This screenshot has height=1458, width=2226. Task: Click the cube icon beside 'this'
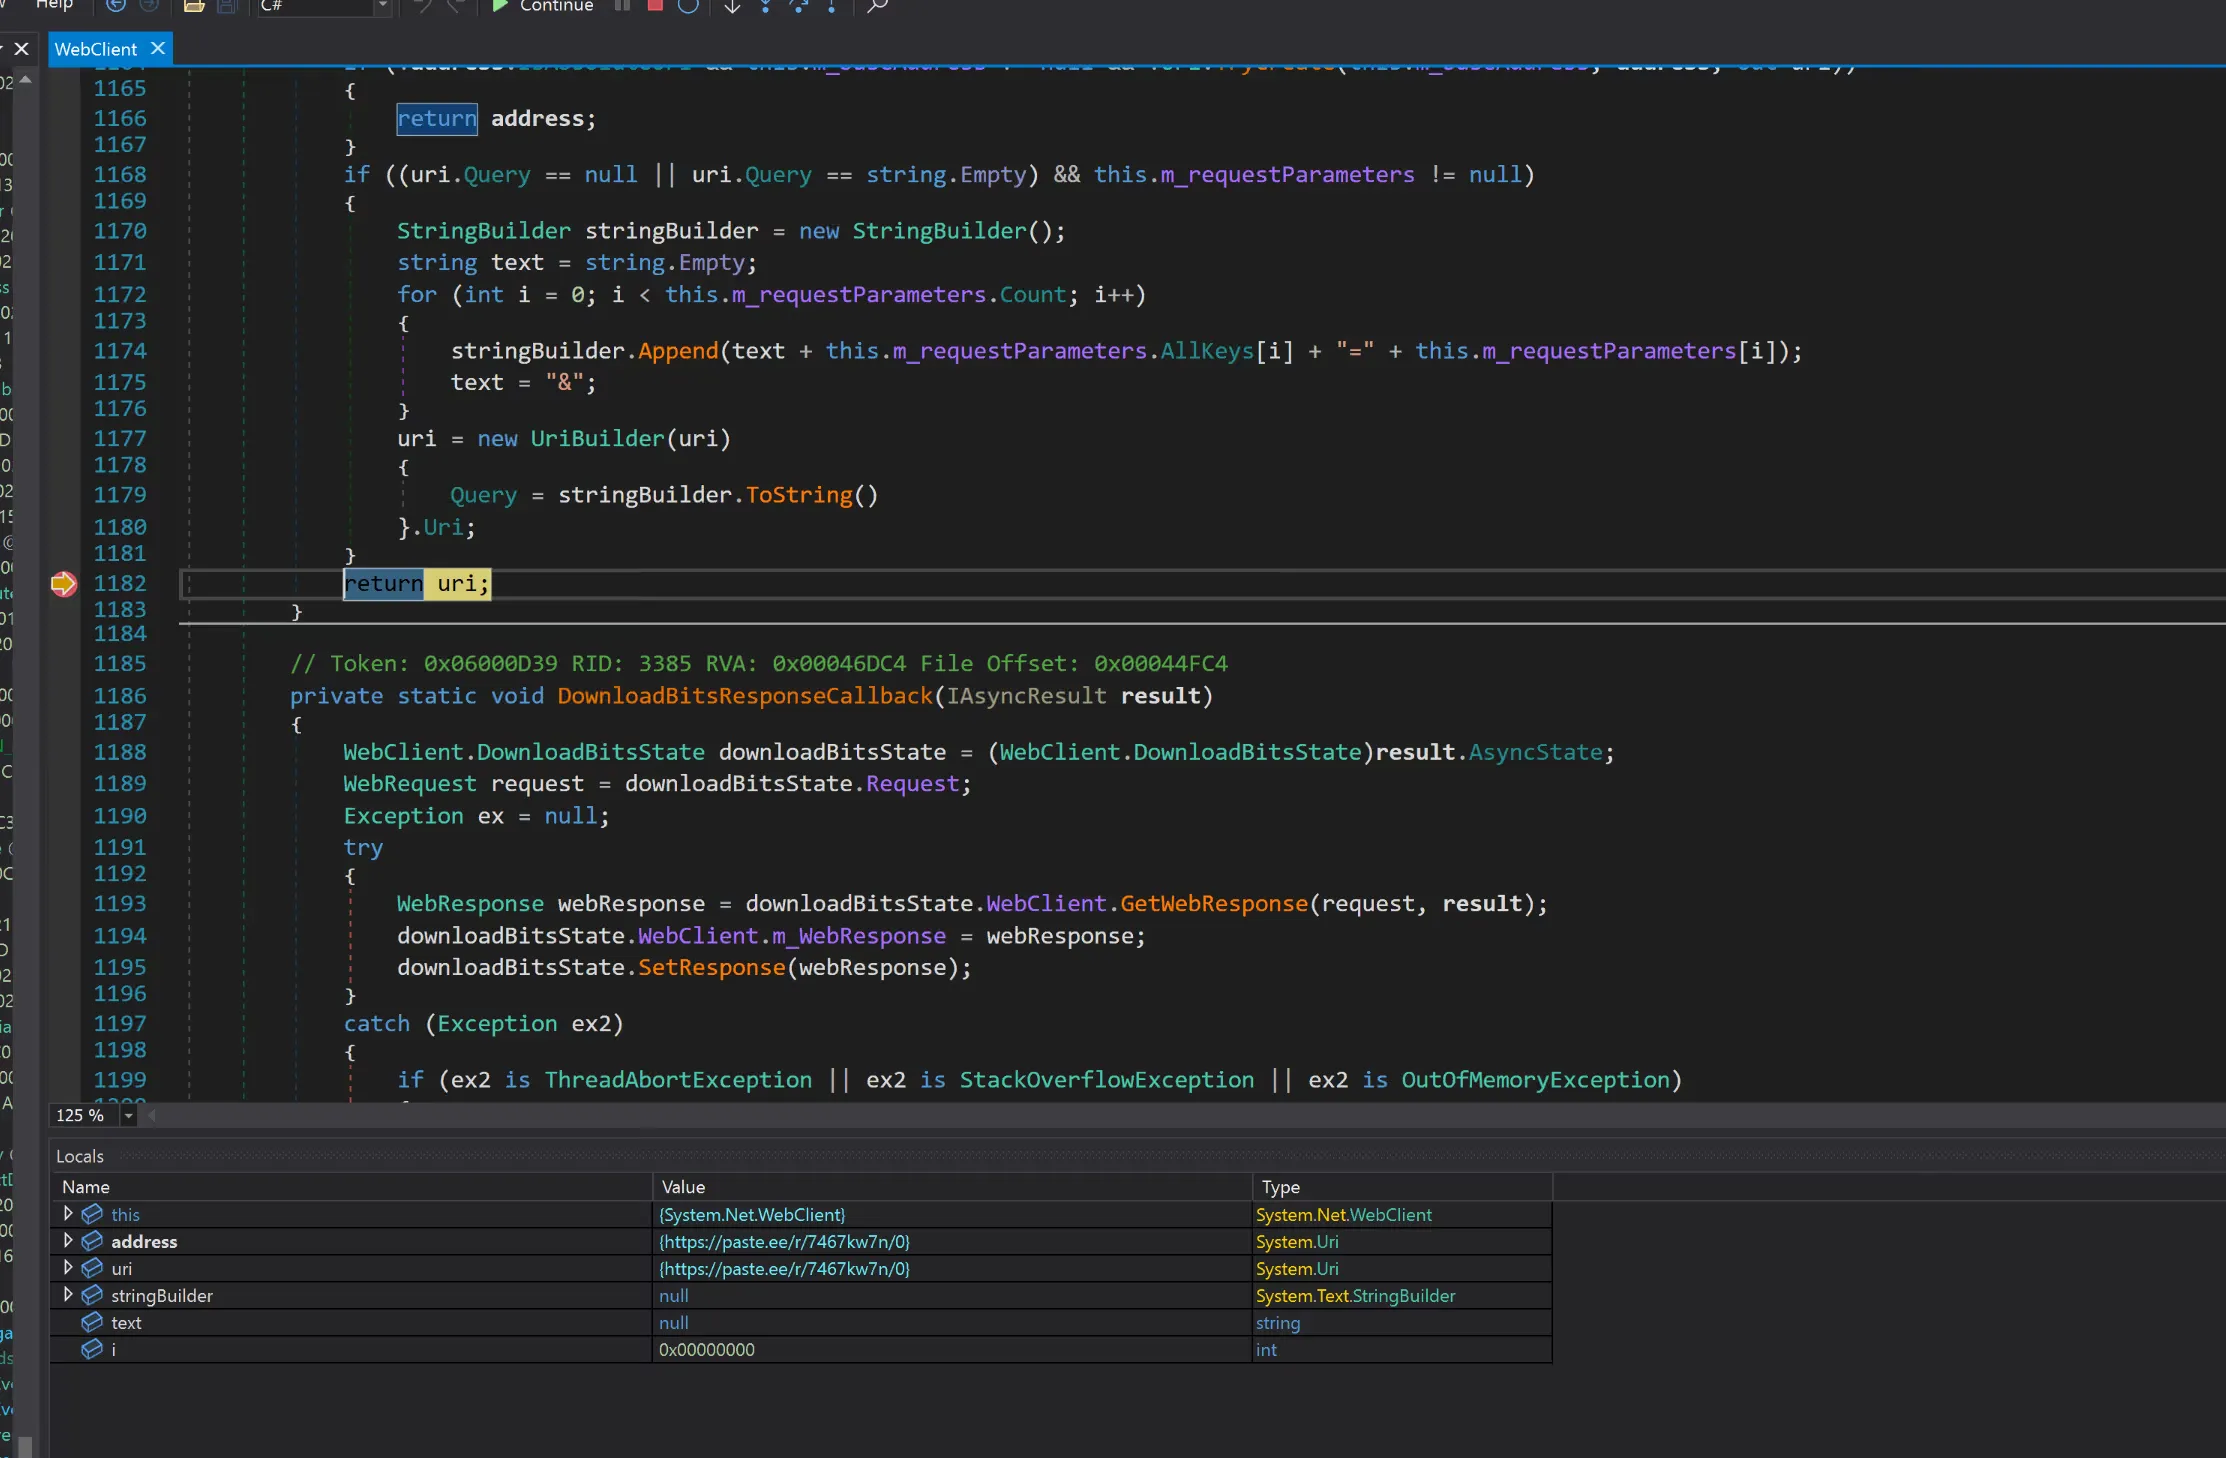pyautogui.click(x=92, y=1214)
